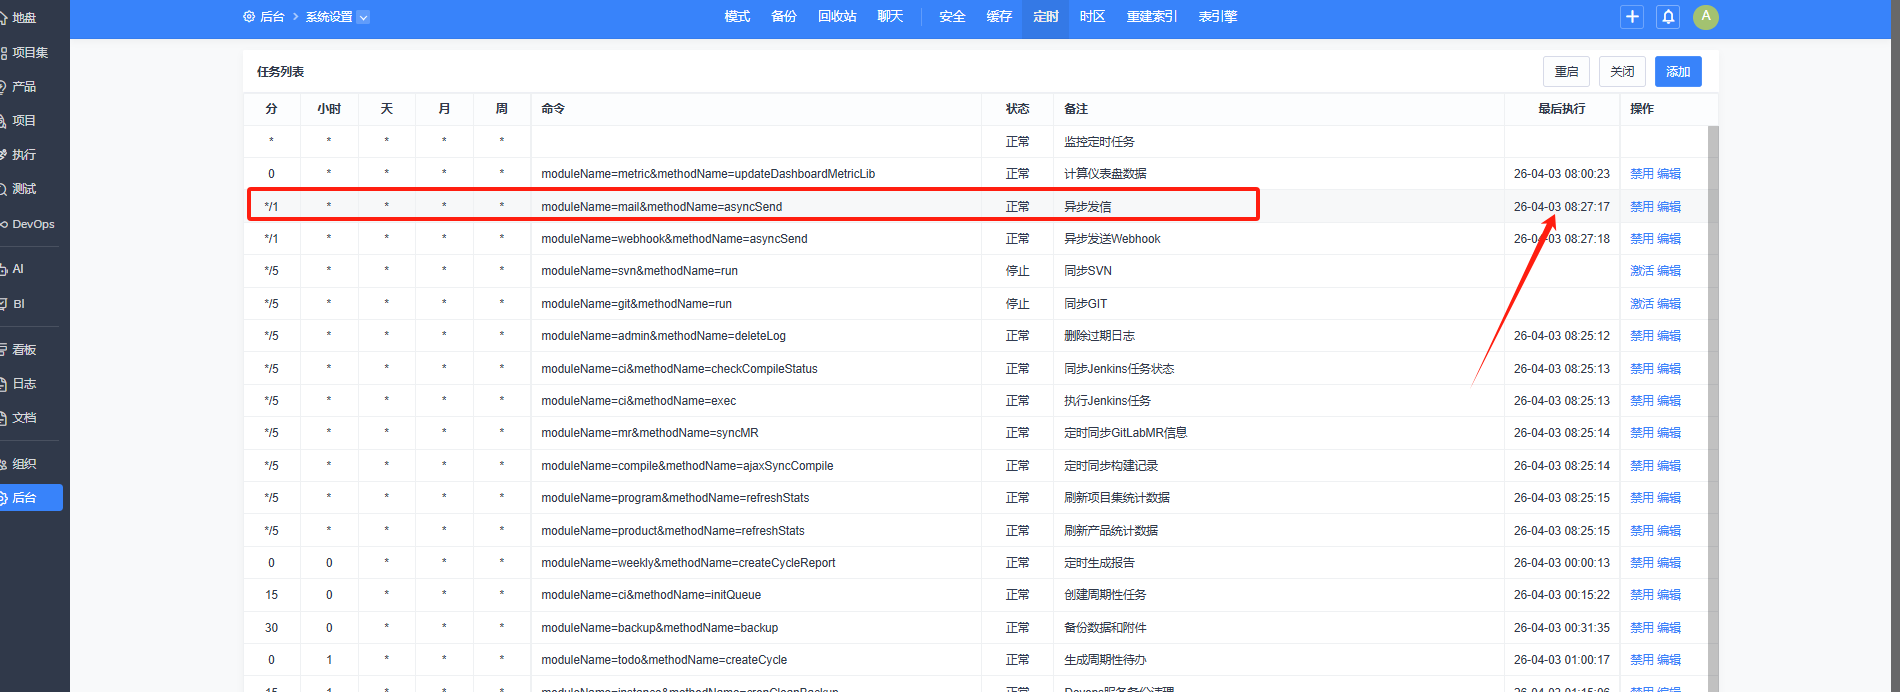Open the 测试 sidebar item
Screen dimensions: 1900x692
tap(24, 188)
